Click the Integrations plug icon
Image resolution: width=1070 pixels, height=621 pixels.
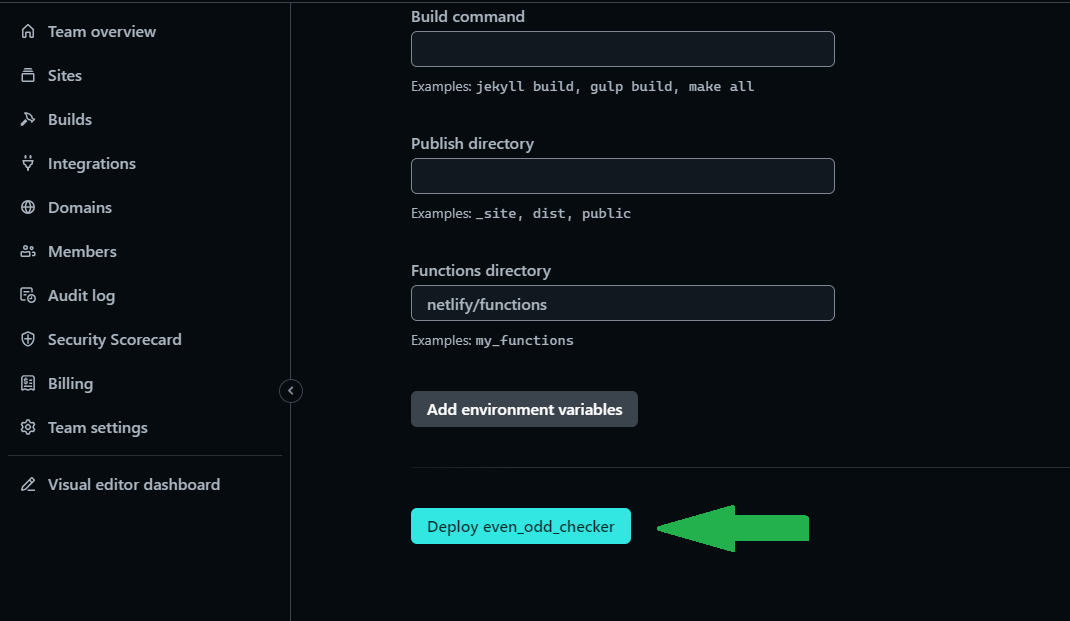[x=28, y=164]
